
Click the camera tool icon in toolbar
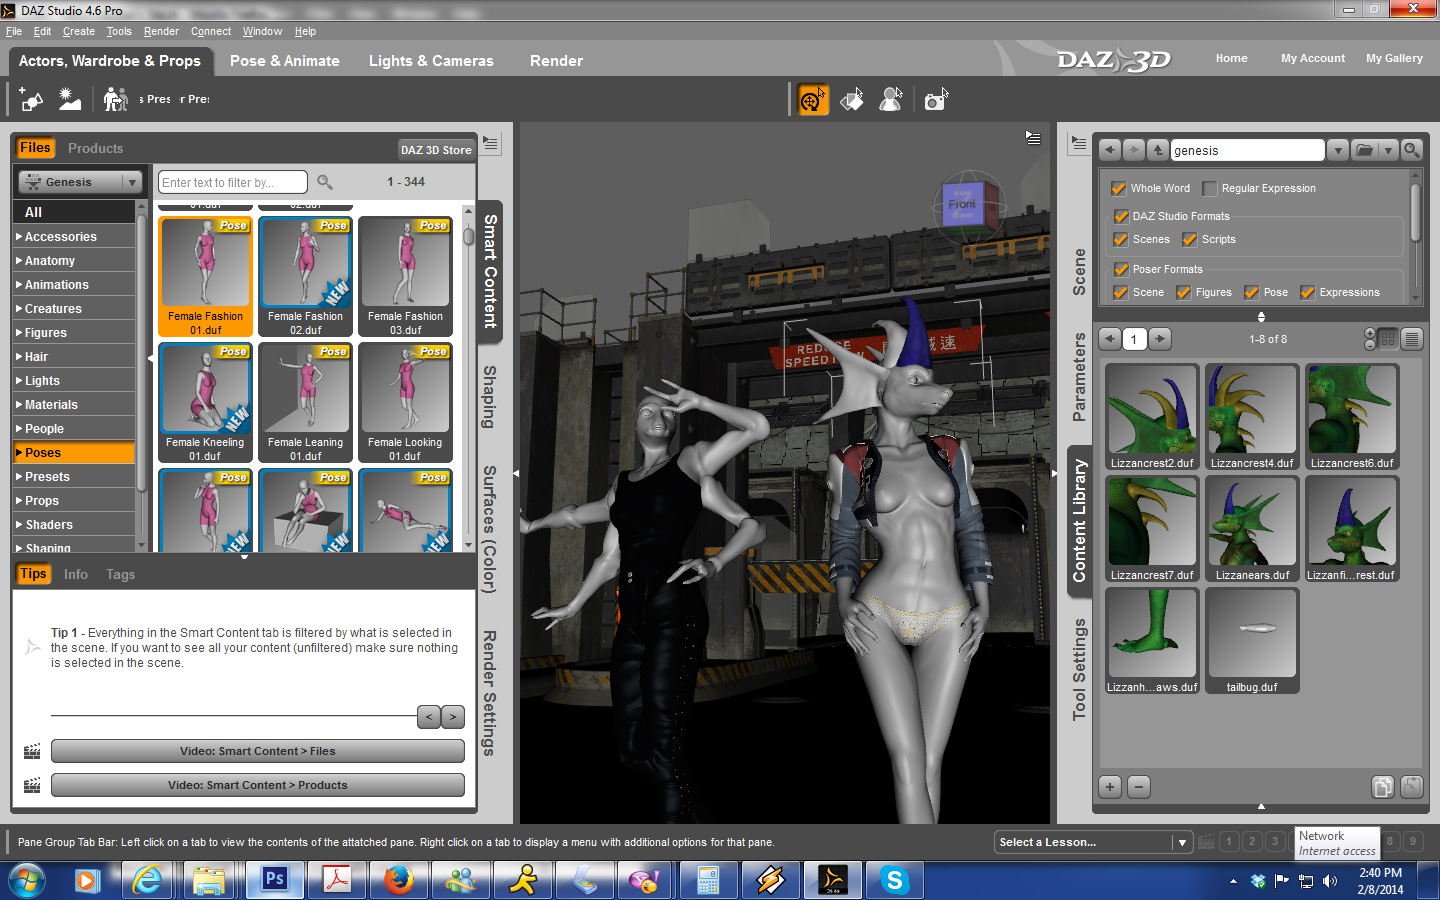935,100
